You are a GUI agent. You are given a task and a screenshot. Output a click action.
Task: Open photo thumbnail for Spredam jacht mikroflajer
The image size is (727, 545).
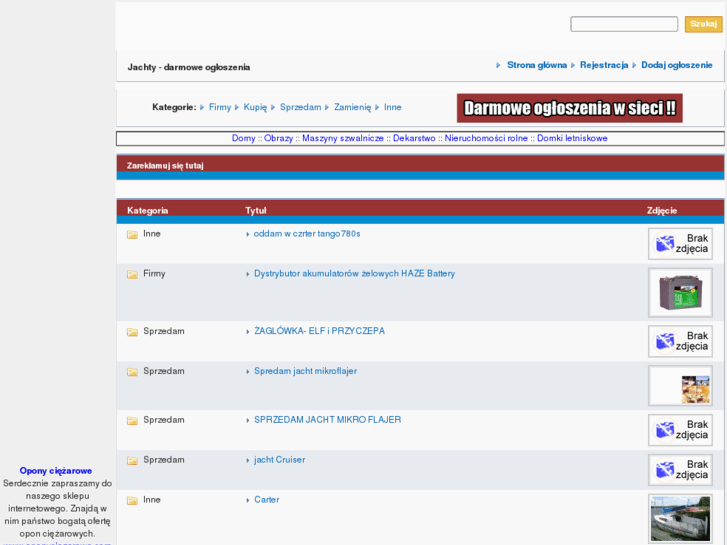[x=680, y=386]
